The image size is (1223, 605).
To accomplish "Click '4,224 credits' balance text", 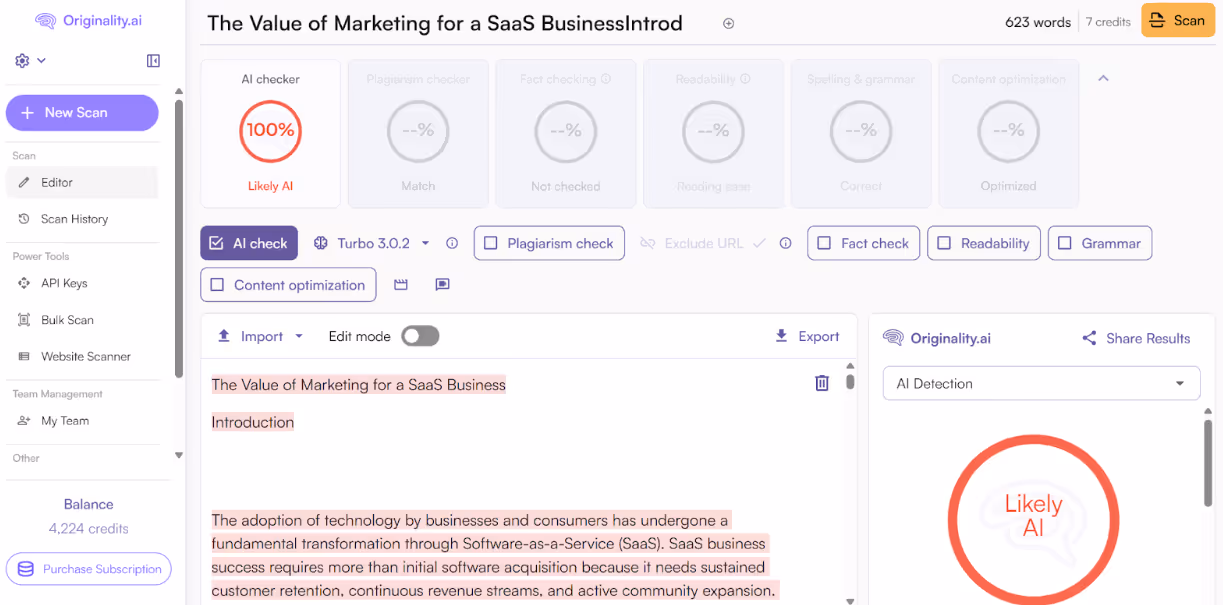I will pyautogui.click(x=89, y=528).
